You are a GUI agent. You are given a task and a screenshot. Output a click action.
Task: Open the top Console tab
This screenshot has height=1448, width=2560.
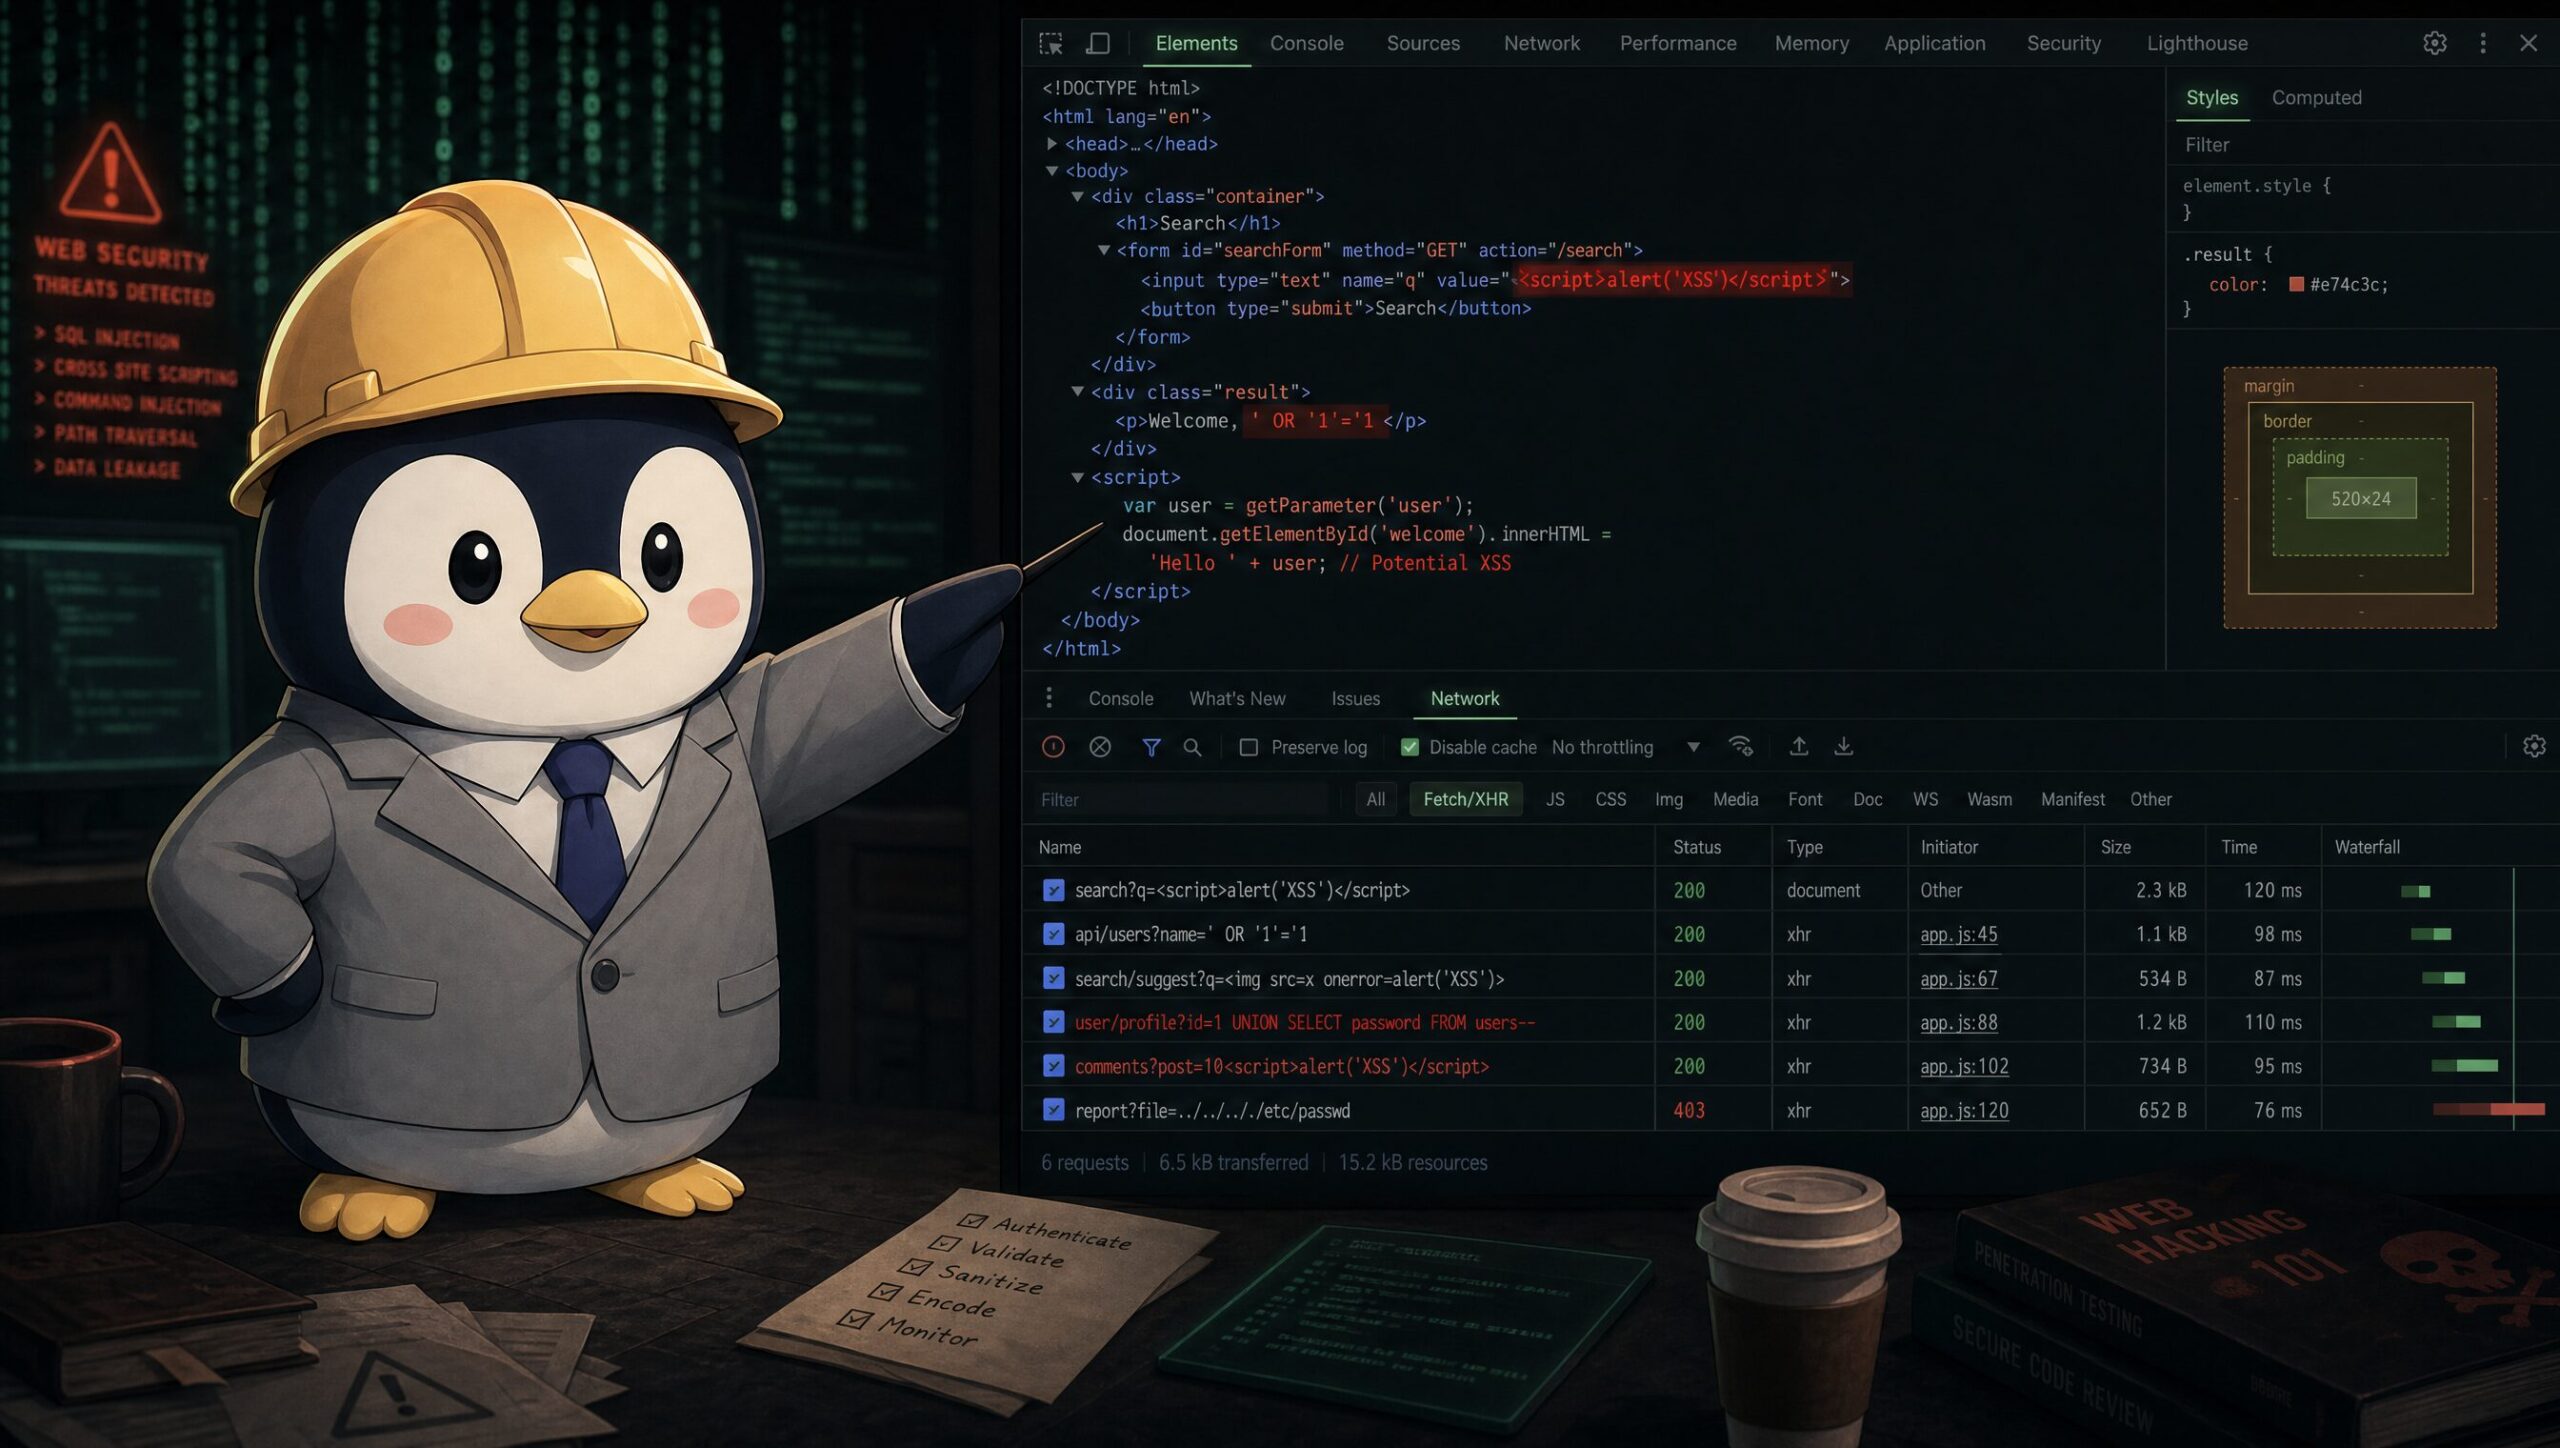coord(1307,43)
